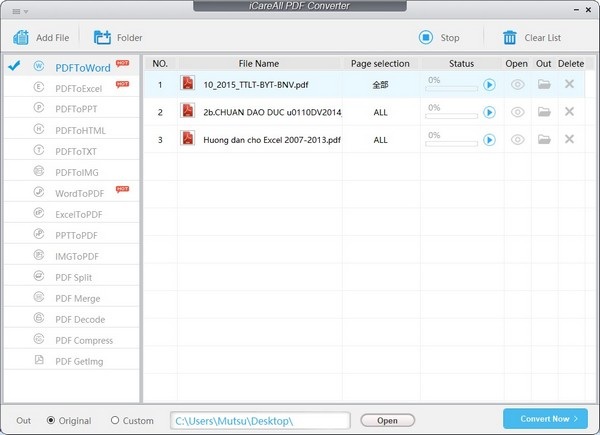Click the PDF Decode icon

coord(39,318)
